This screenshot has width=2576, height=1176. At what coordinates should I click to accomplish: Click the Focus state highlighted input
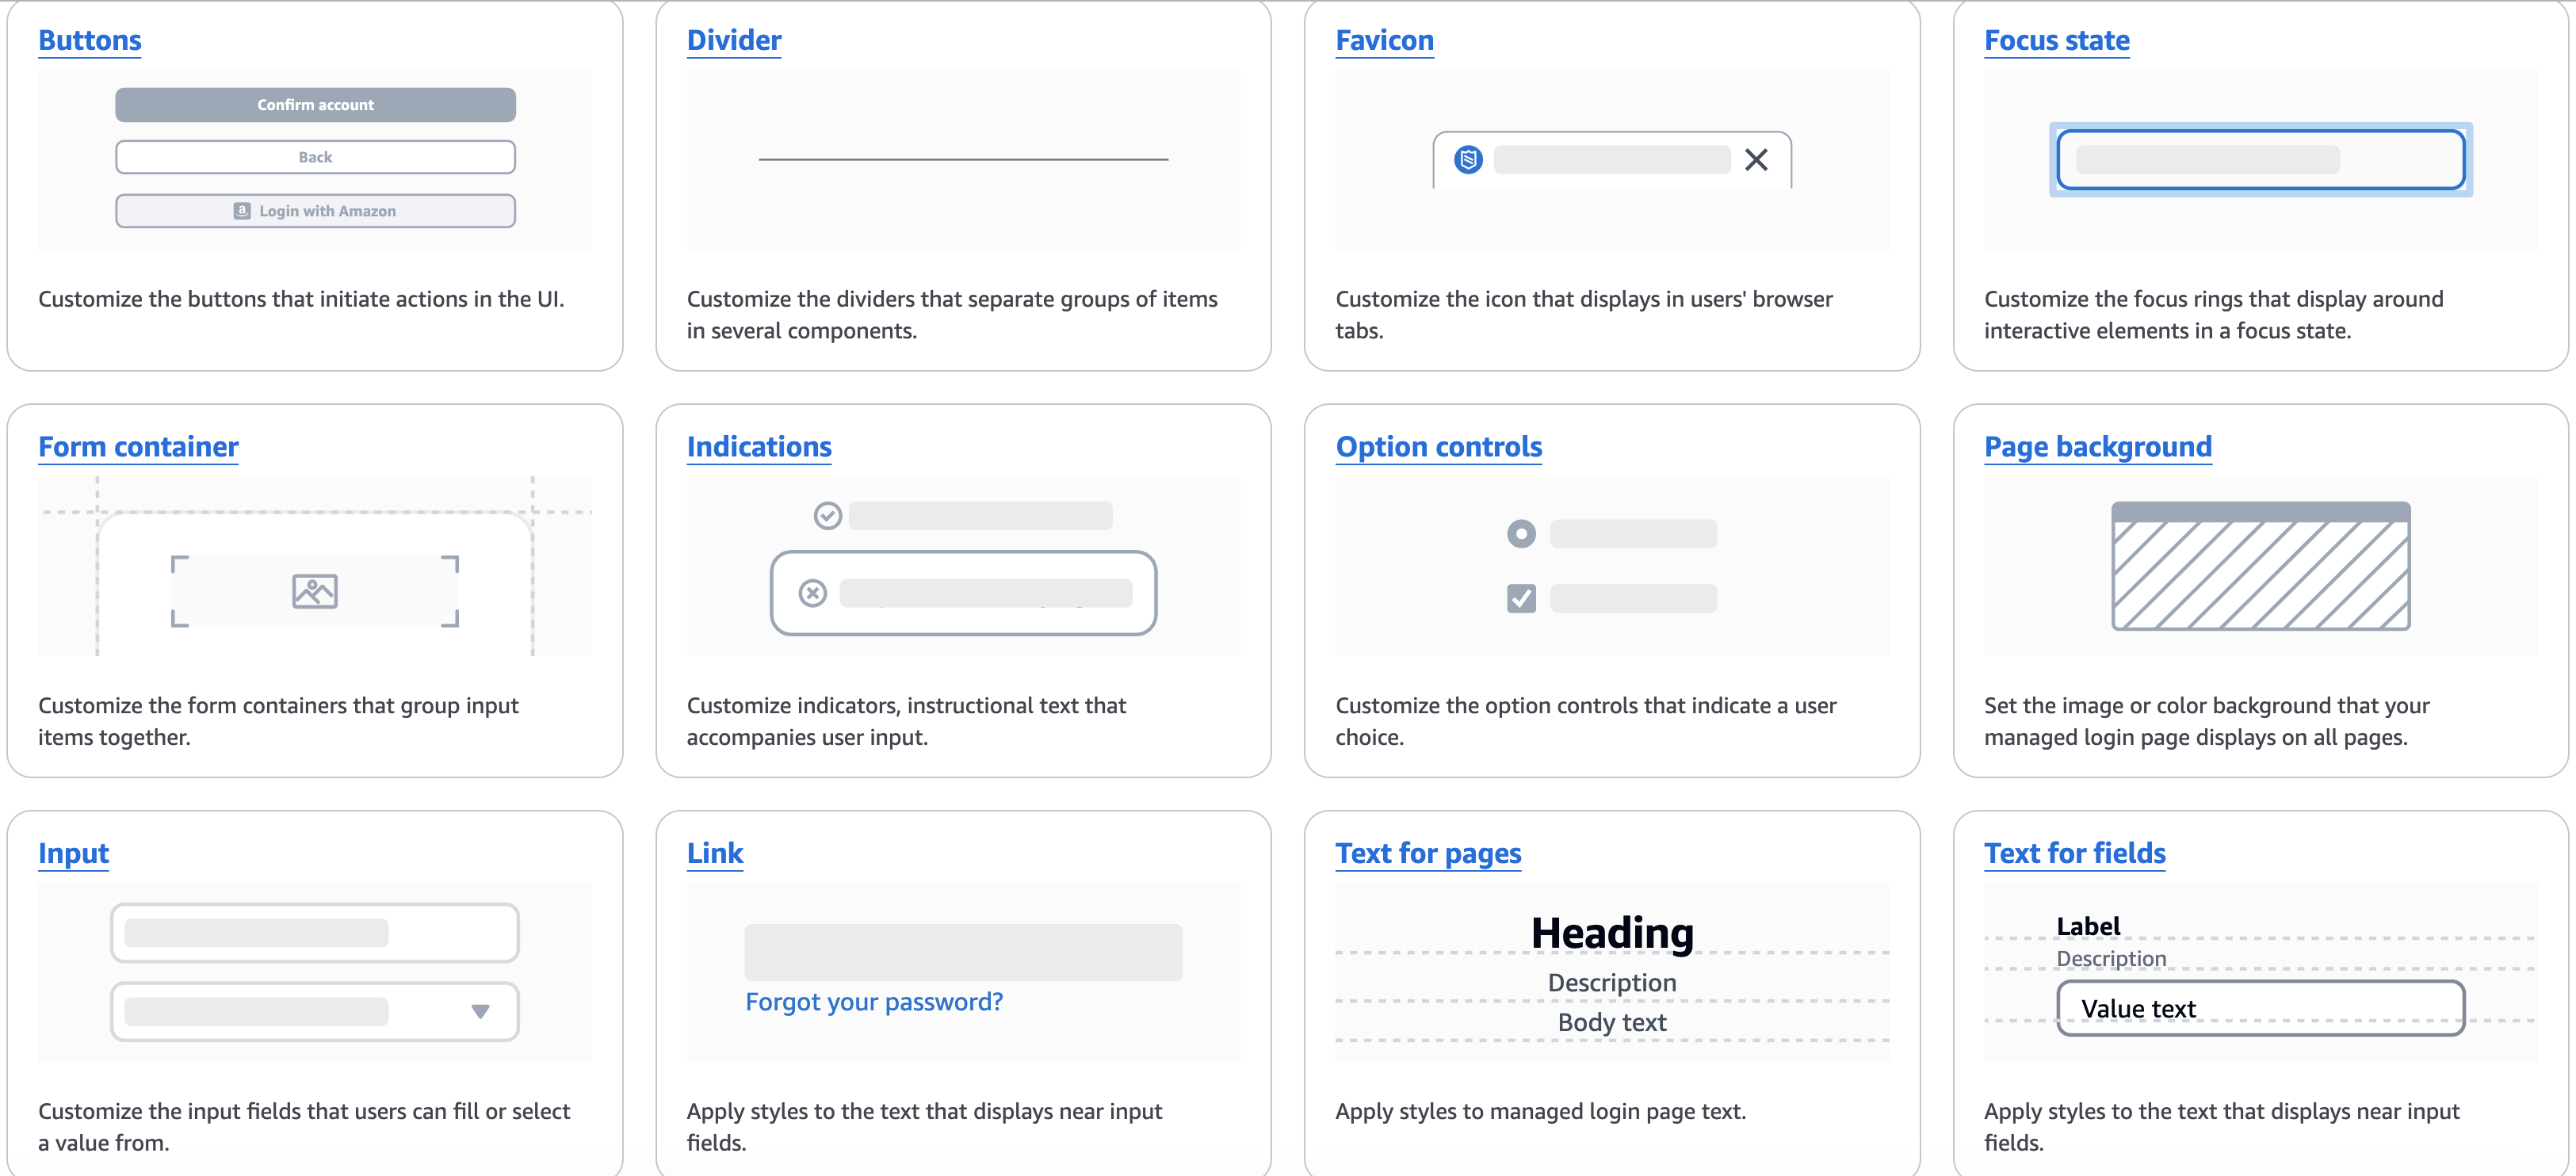2260,160
